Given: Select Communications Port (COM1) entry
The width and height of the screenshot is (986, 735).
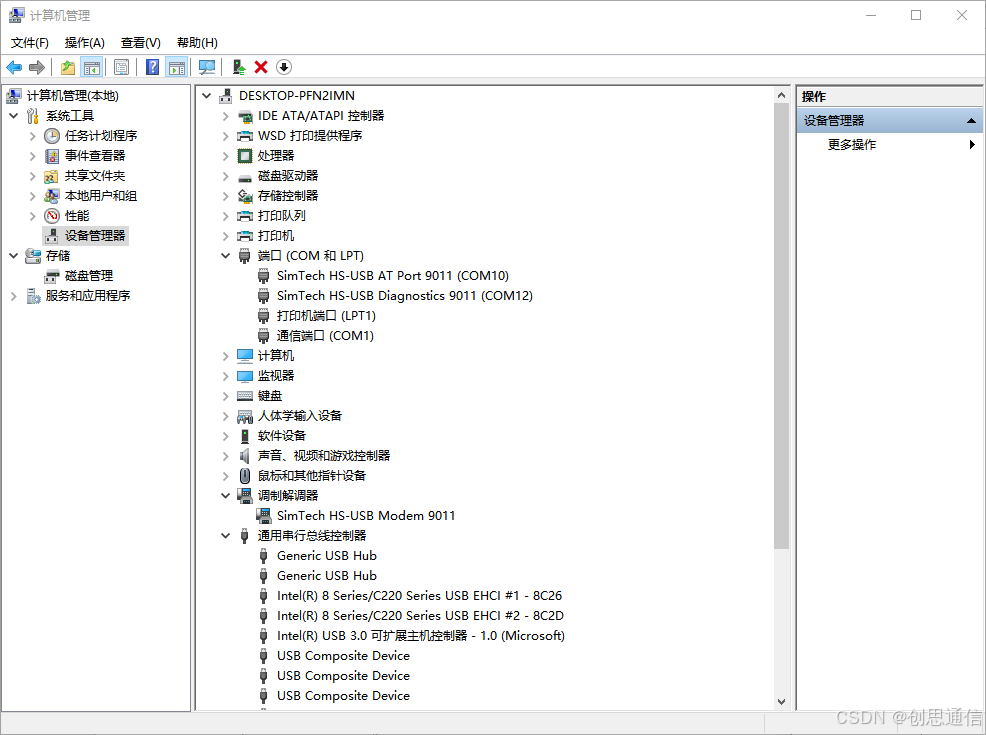Looking at the screenshot, I should 325,336.
